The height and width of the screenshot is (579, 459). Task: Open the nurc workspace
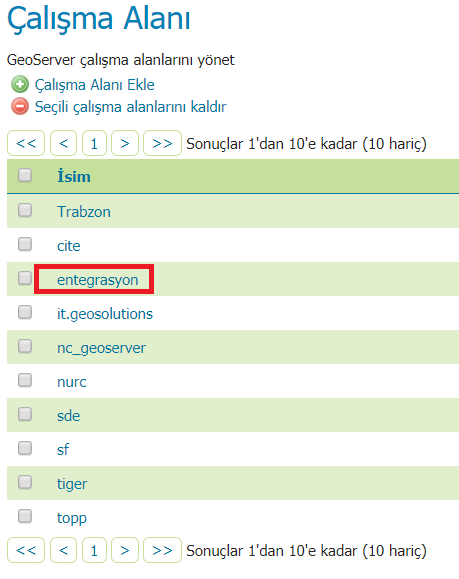[x=72, y=382]
